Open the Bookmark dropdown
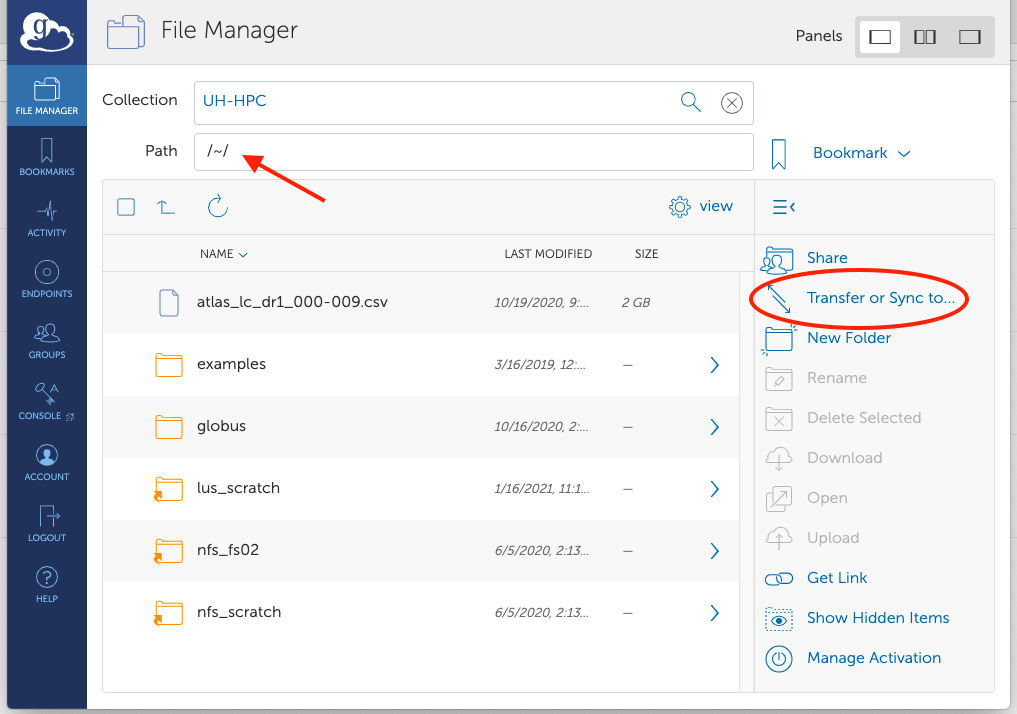Viewport: 1017px width, 714px height. (861, 153)
